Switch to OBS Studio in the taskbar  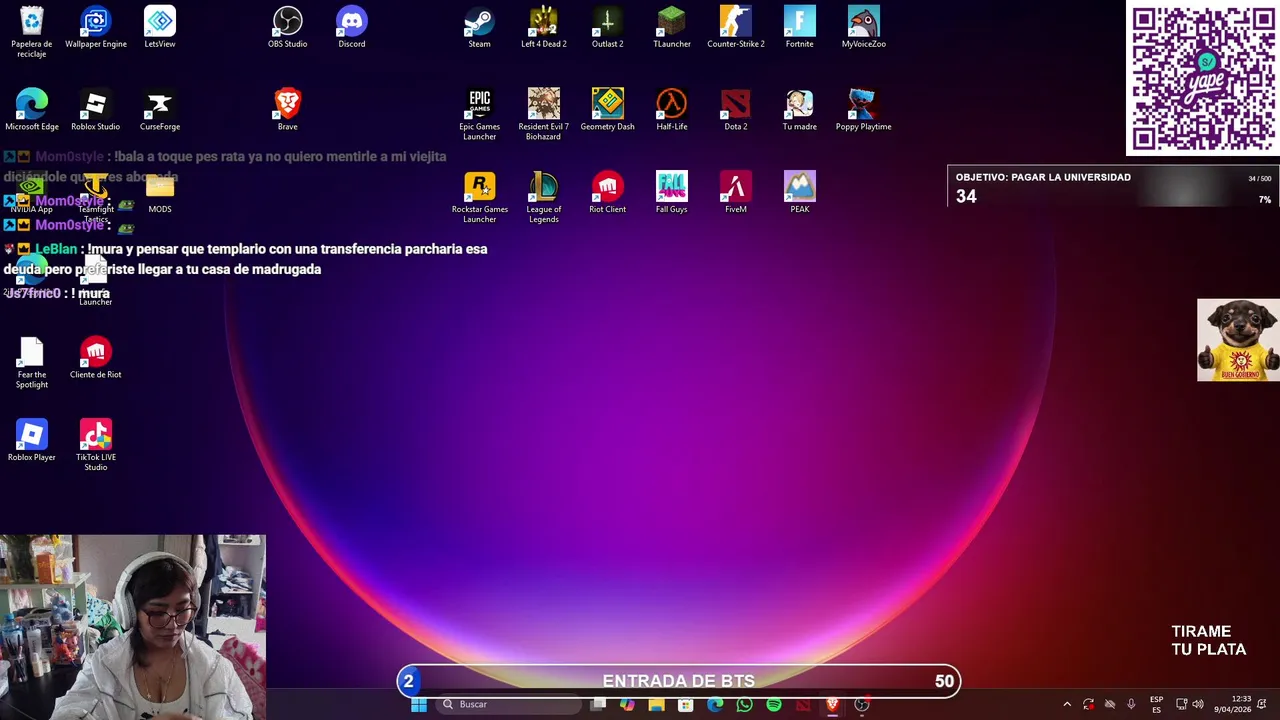tap(862, 705)
